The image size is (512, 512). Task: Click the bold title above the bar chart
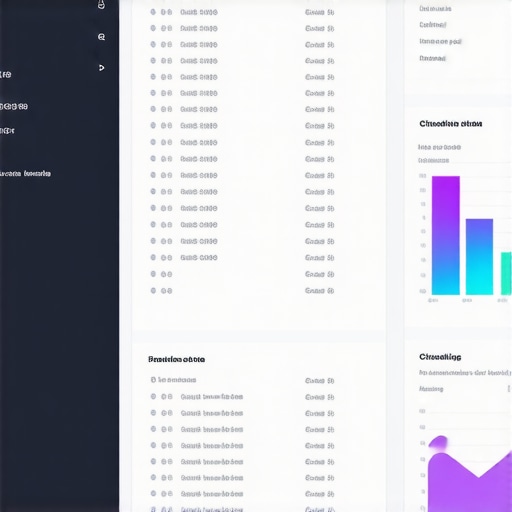pyautogui.click(x=451, y=124)
